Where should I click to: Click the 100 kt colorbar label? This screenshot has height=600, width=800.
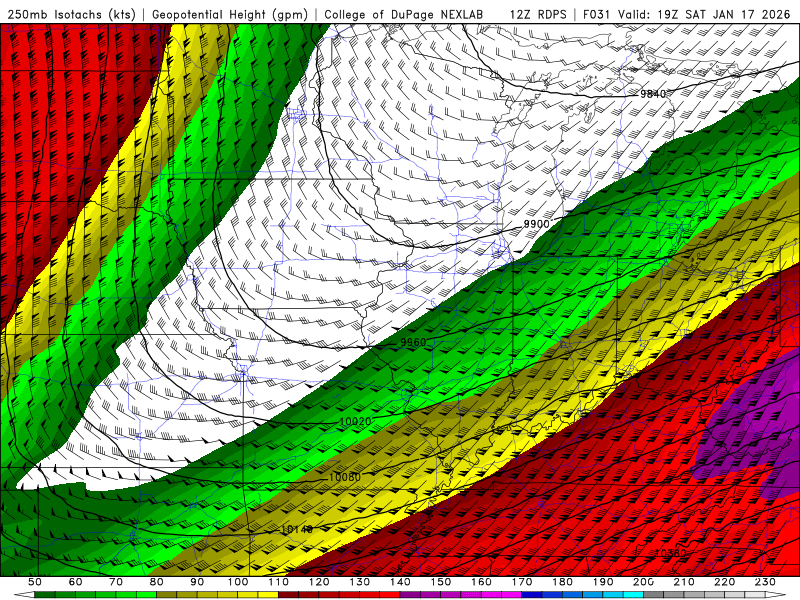pyautogui.click(x=238, y=582)
